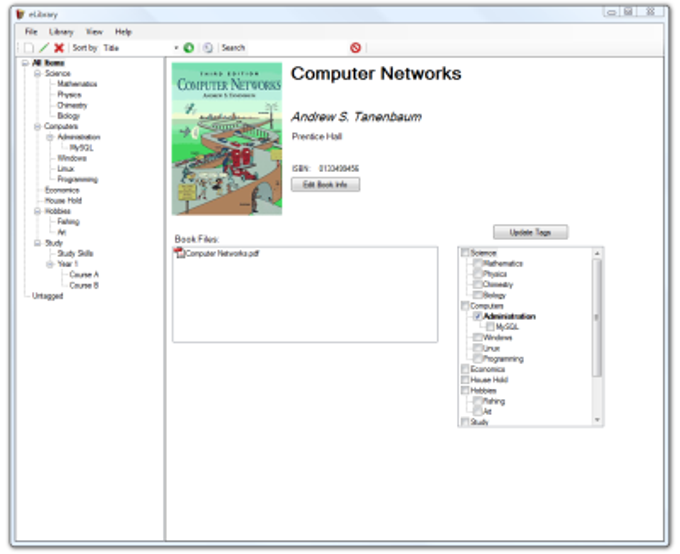Tick the Art tag checkbox

[x=477, y=411]
